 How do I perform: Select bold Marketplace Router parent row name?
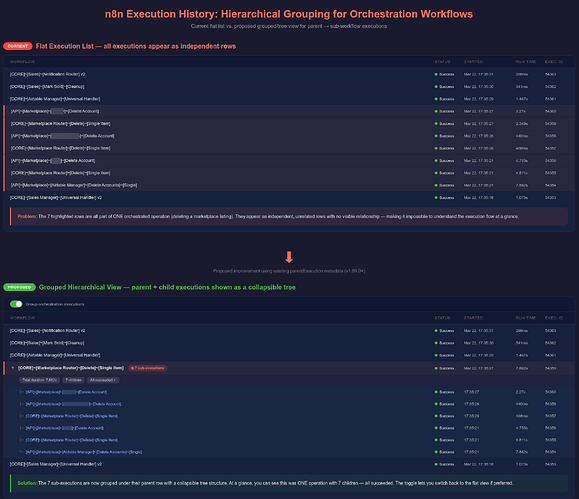coord(71,368)
